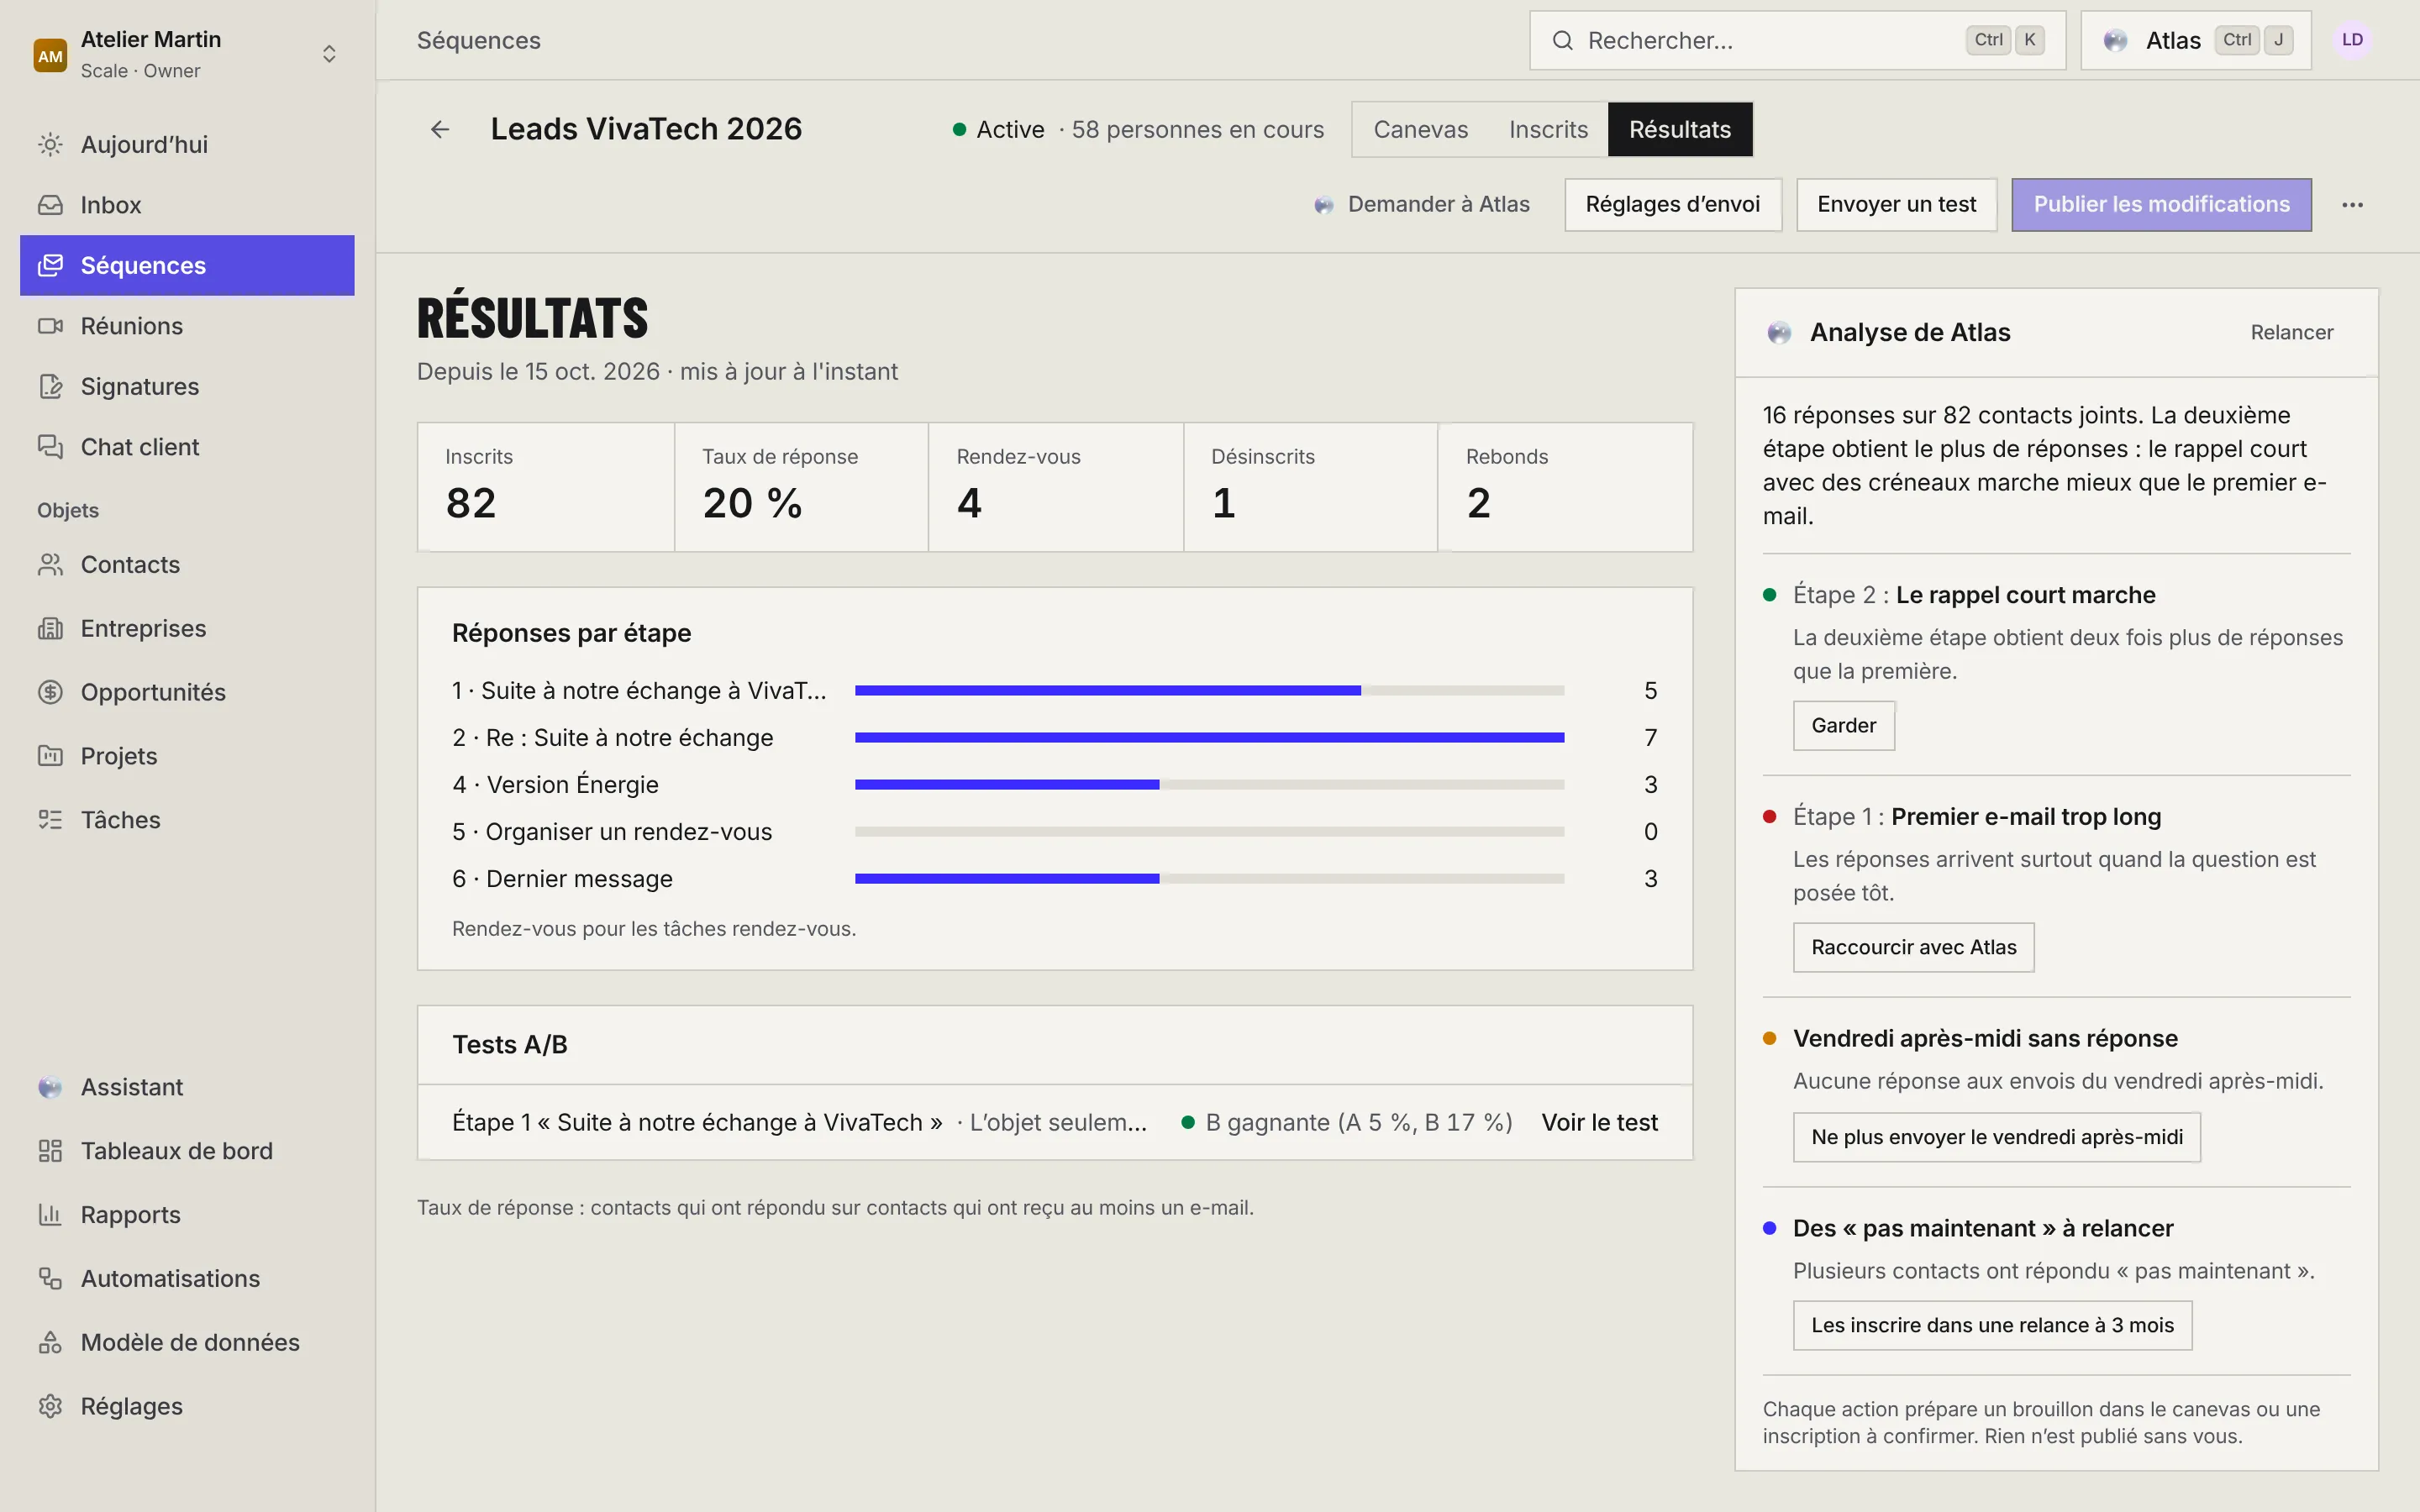This screenshot has height=1512, width=2420.
Task: Click the Réunions camera icon
Action: [x=50, y=326]
